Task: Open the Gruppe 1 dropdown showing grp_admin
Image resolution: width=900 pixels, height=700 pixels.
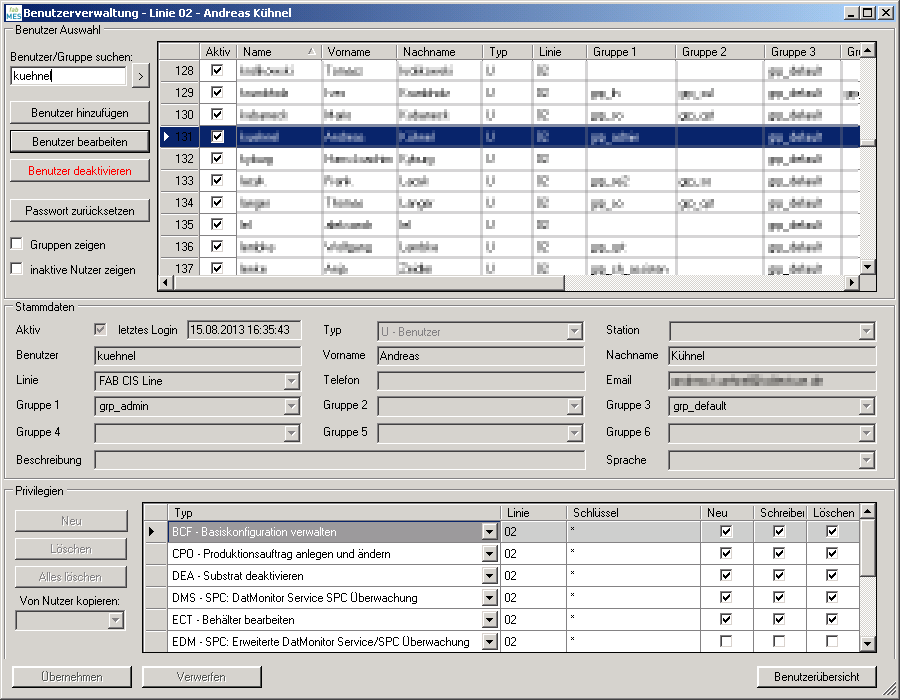Action: click(x=291, y=406)
